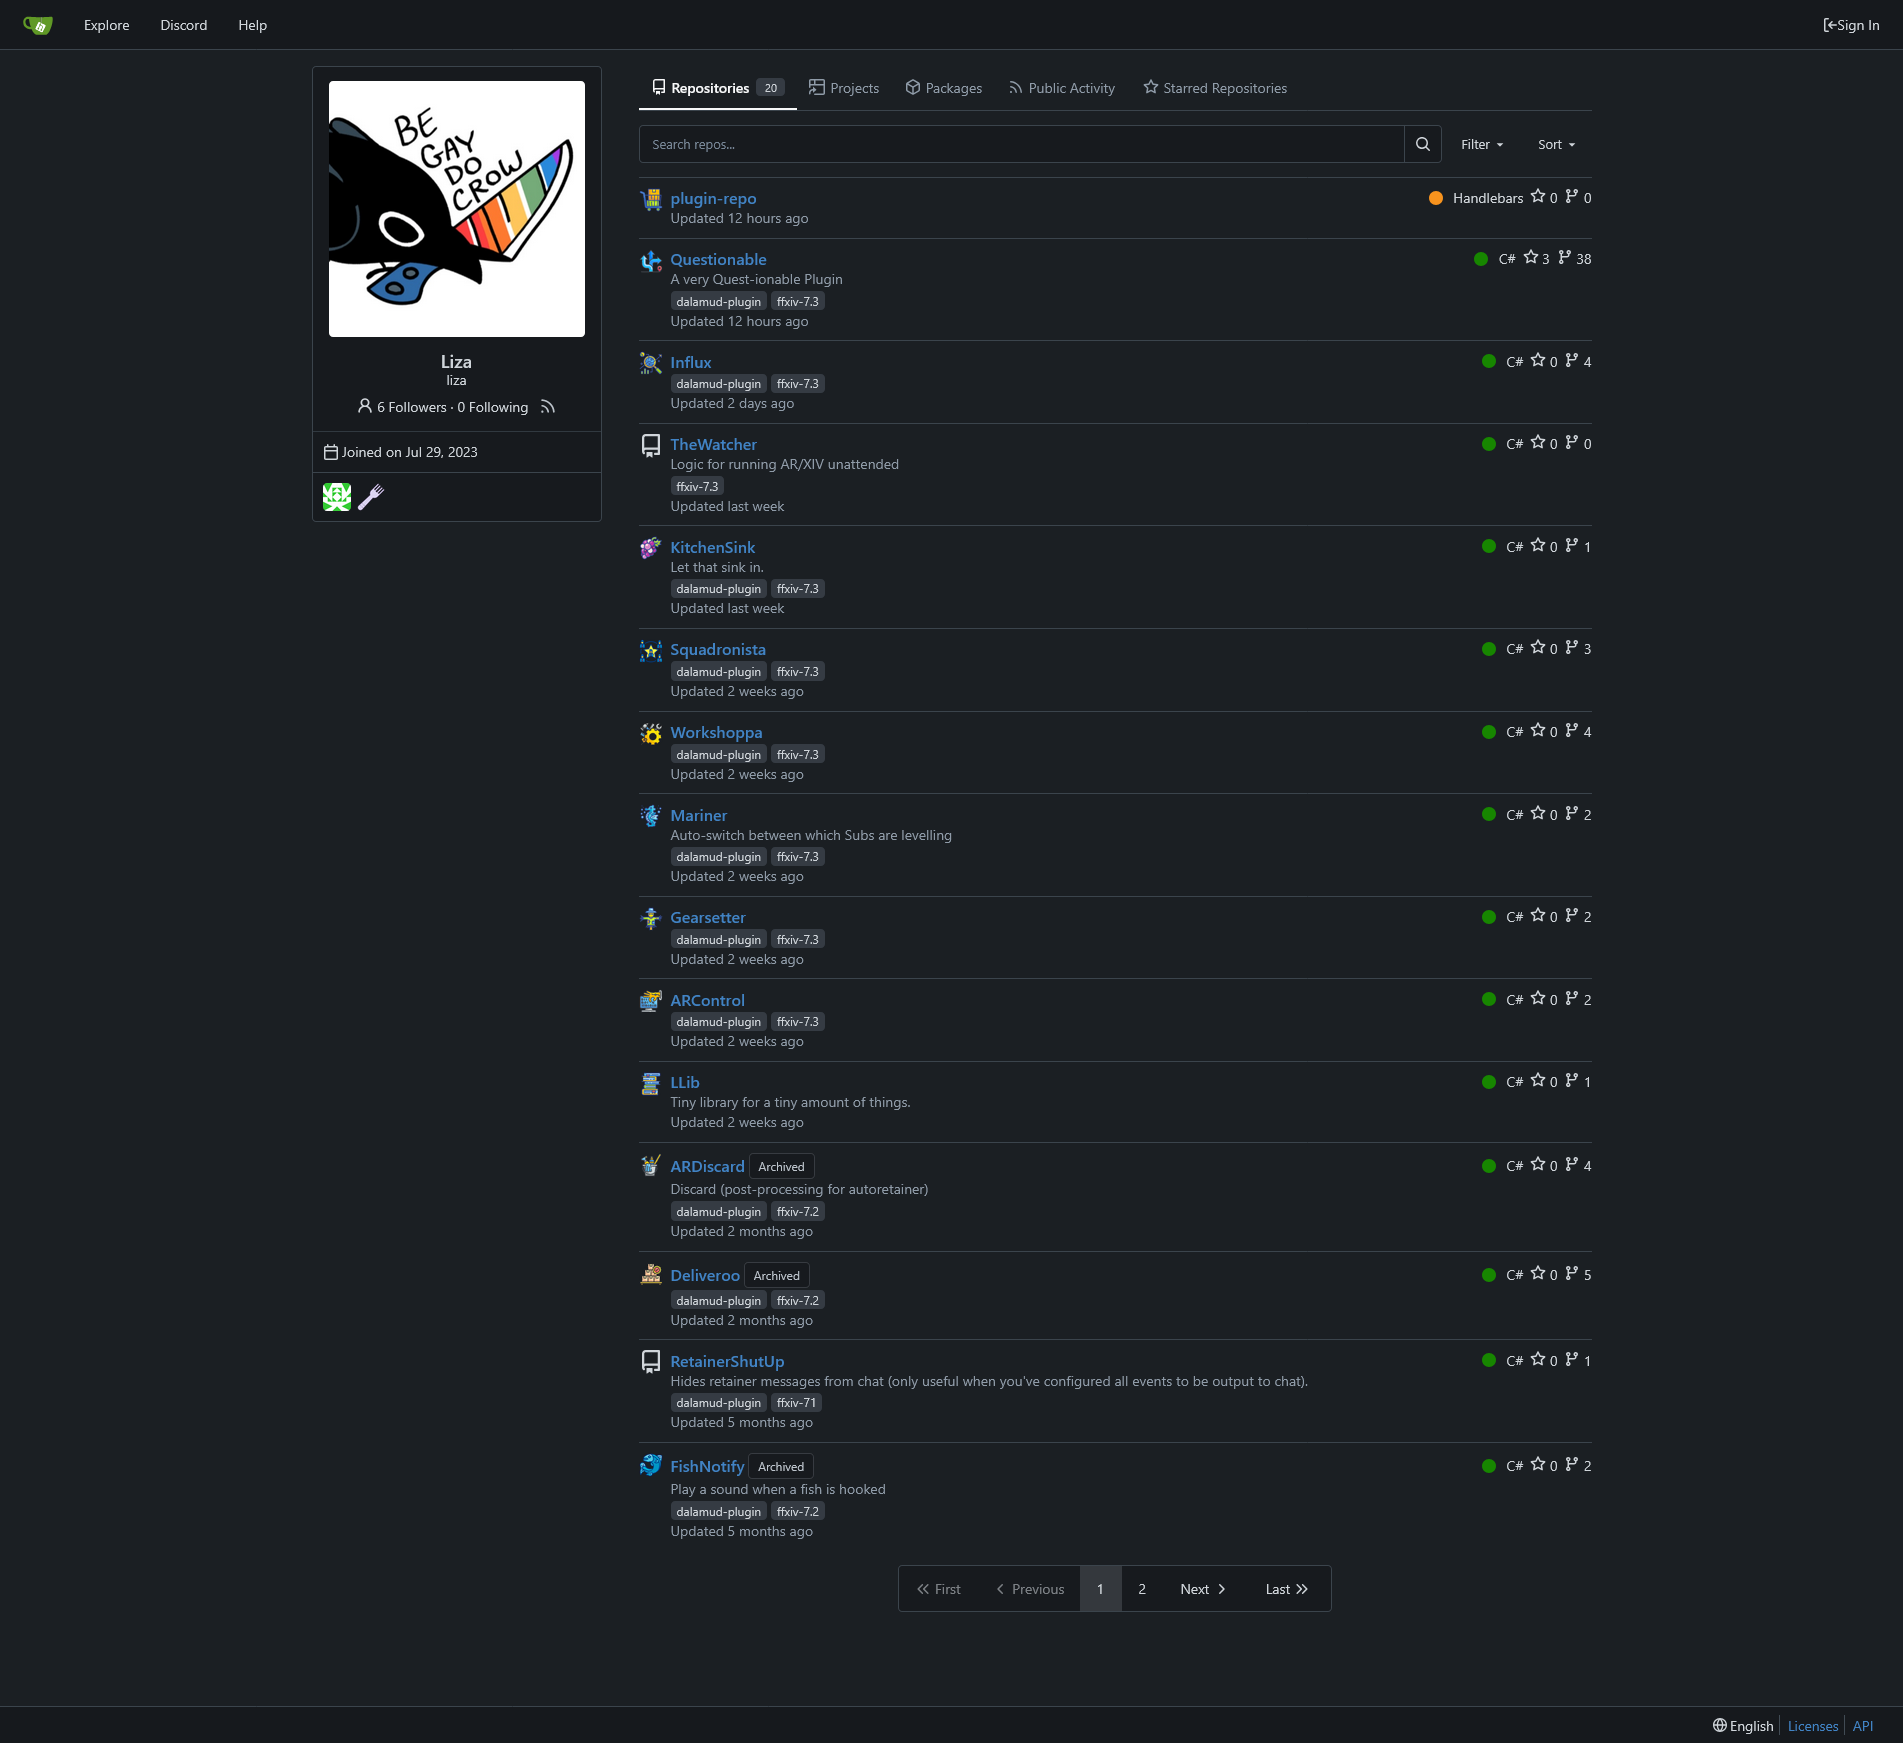The width and height of the screenshot is (1903, 1743).
Task: Switch to the Repositories tab
Action: point(718,88)
